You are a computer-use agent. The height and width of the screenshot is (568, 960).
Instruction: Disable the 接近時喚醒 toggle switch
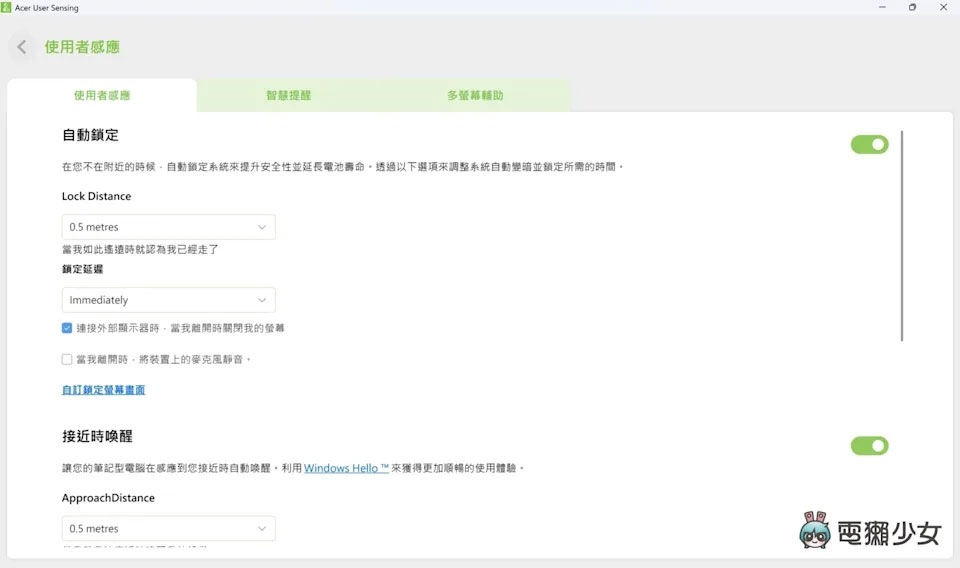coord(869,446)
